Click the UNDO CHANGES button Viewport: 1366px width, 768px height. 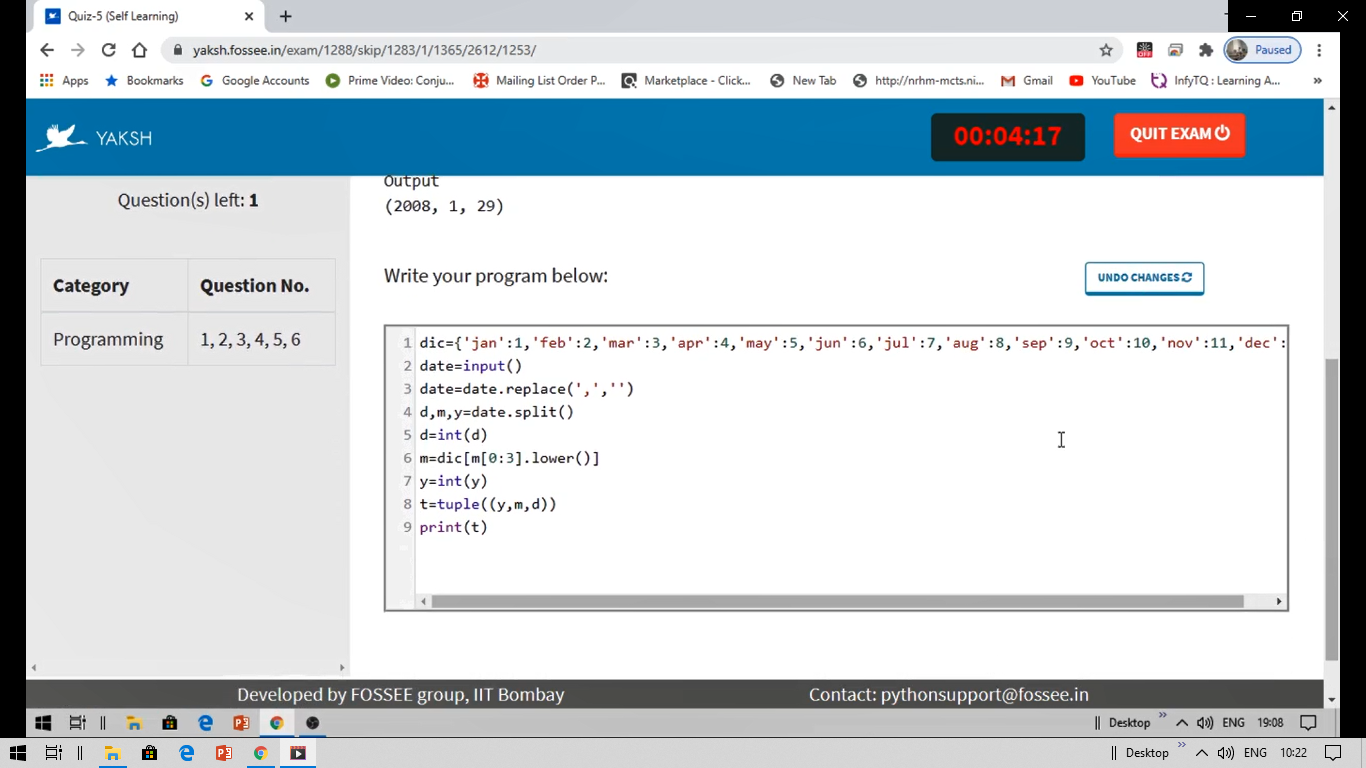click(x=1144, y=278)
